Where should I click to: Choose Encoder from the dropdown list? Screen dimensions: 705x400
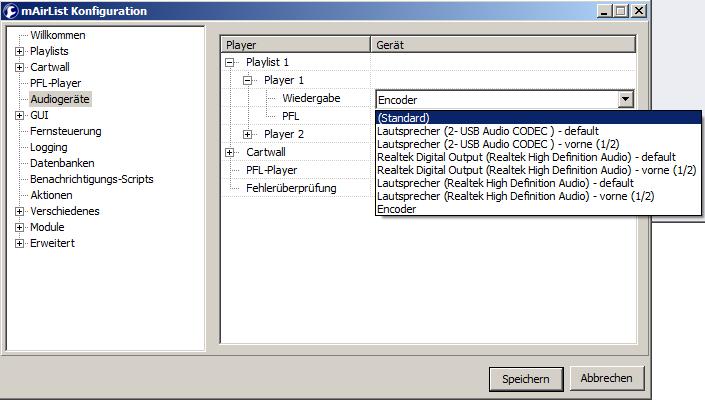click(538, 209)
